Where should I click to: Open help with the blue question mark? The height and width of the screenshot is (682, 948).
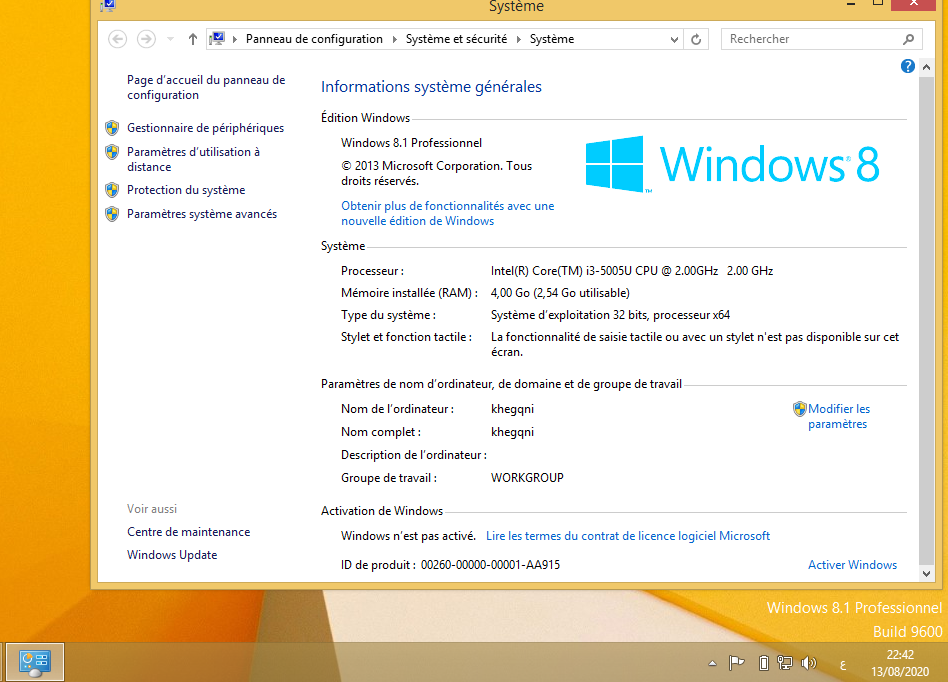[x=907, y=66]
